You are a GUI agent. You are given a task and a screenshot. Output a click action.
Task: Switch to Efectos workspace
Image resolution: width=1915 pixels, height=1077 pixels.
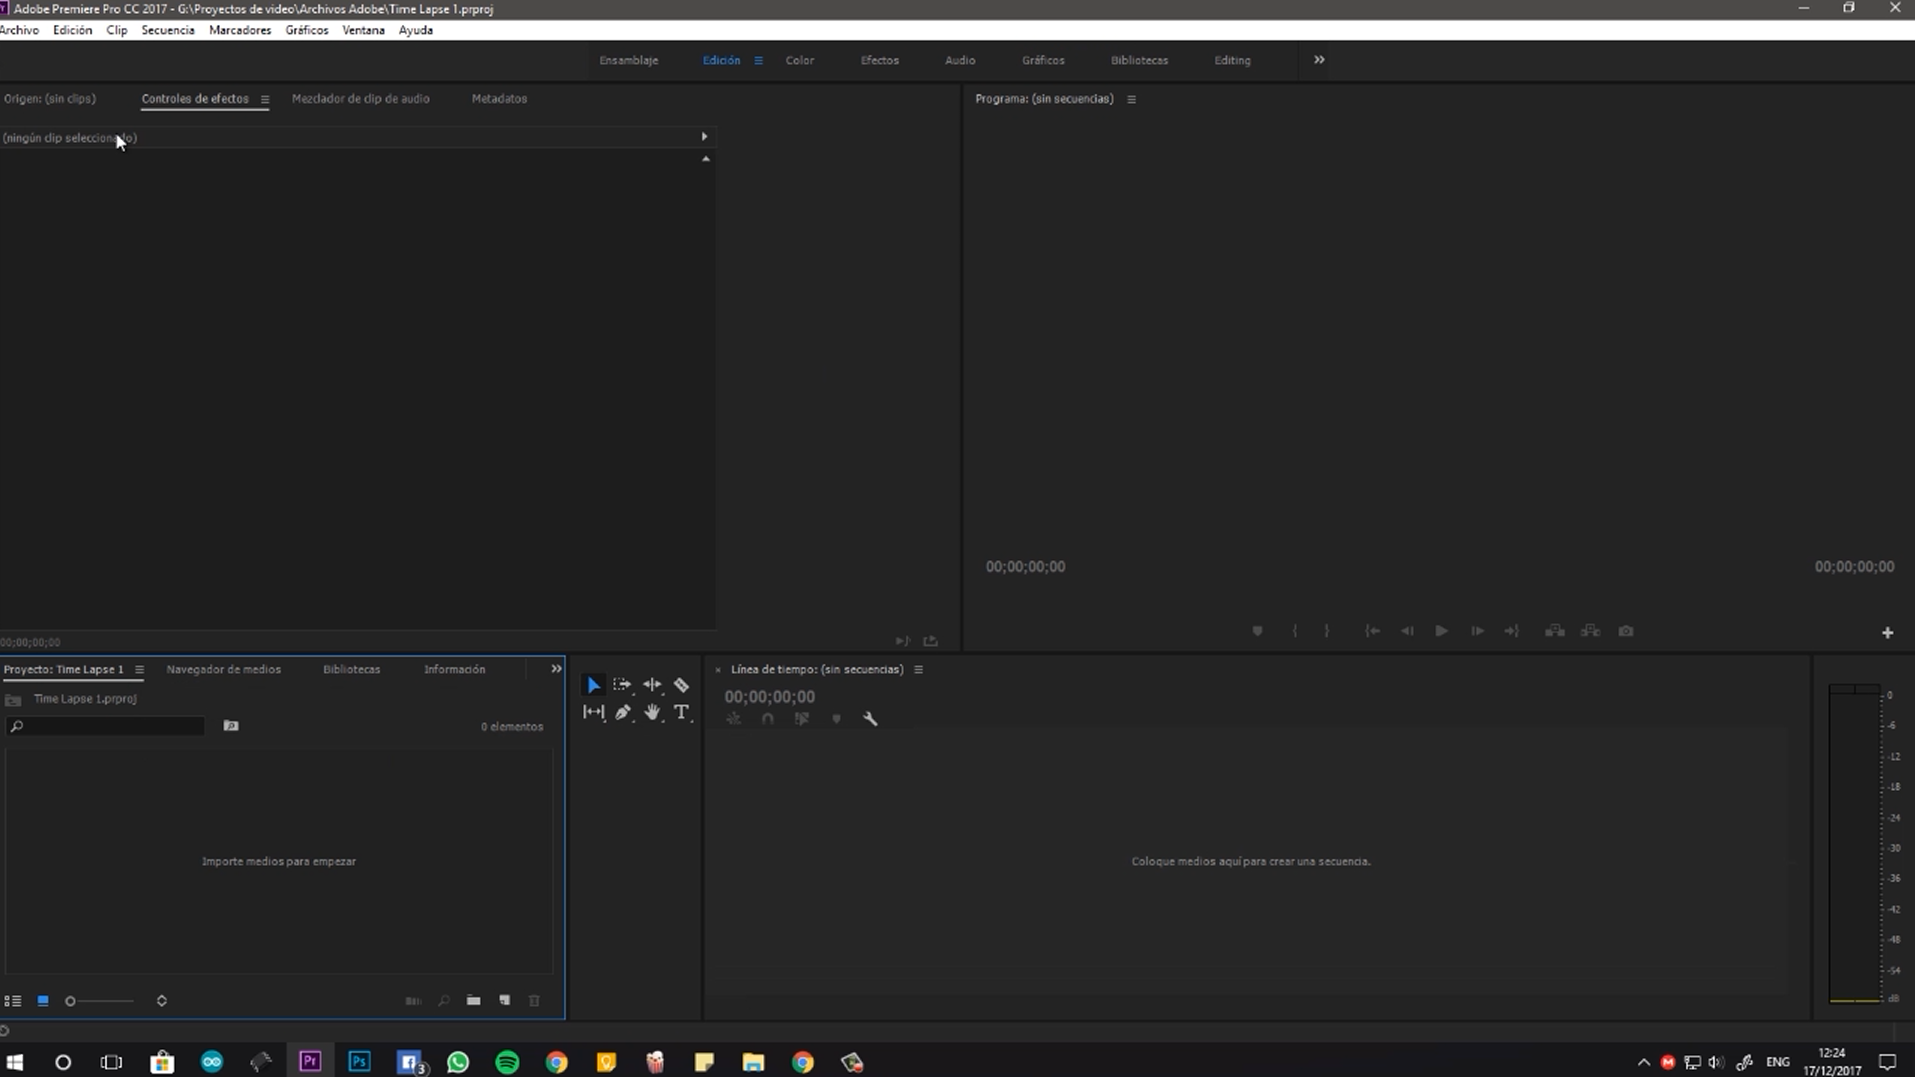[879, 61]
